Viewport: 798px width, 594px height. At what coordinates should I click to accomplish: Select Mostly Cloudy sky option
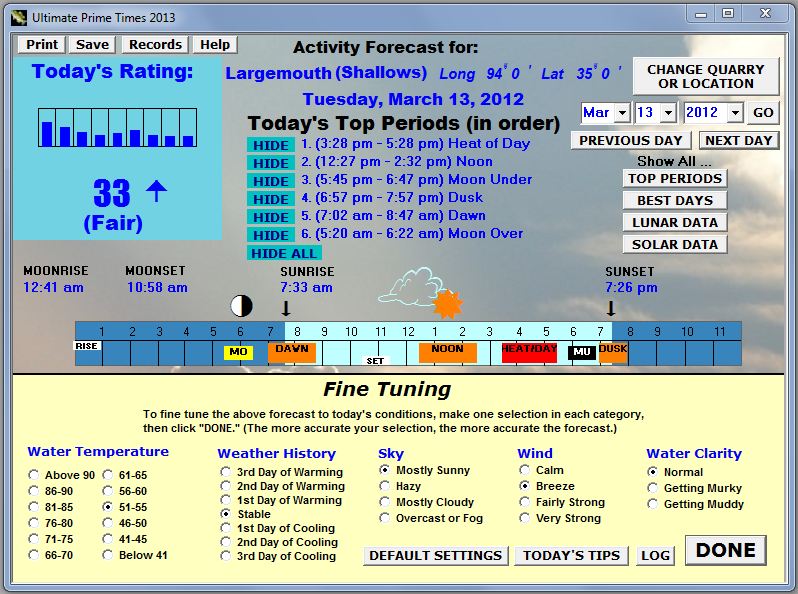(385, 502)
